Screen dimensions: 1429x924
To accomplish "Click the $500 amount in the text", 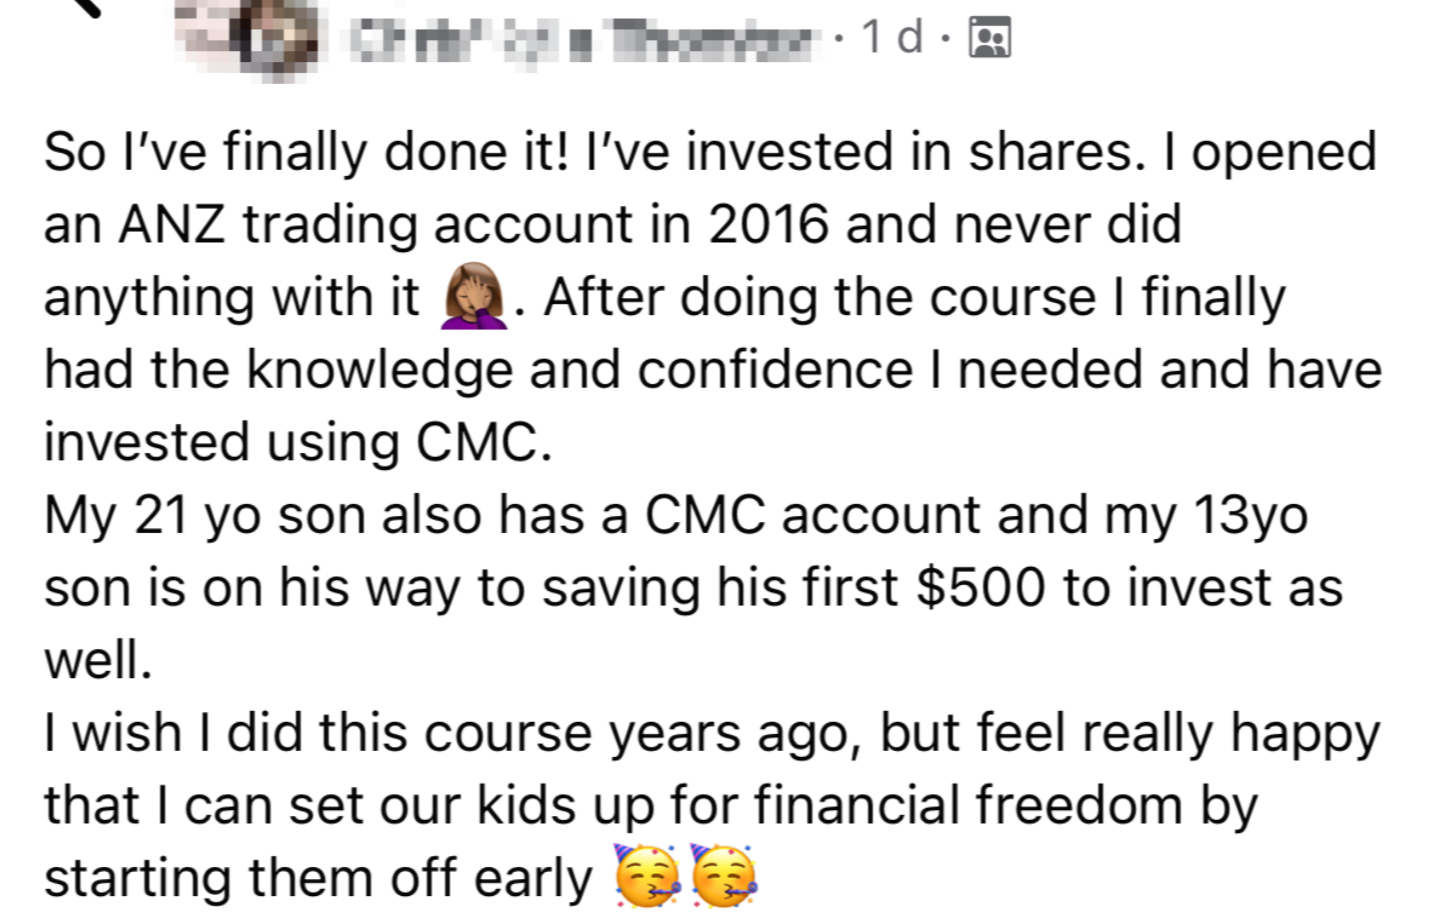I will point(980,587).
